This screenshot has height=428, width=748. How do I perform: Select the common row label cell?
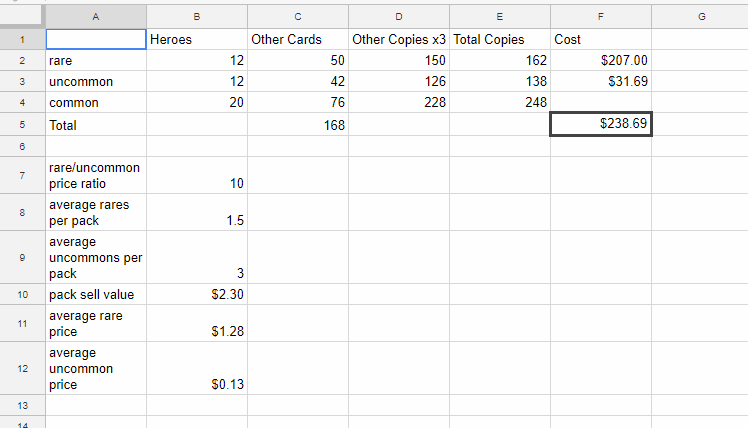tap(96, 102)
